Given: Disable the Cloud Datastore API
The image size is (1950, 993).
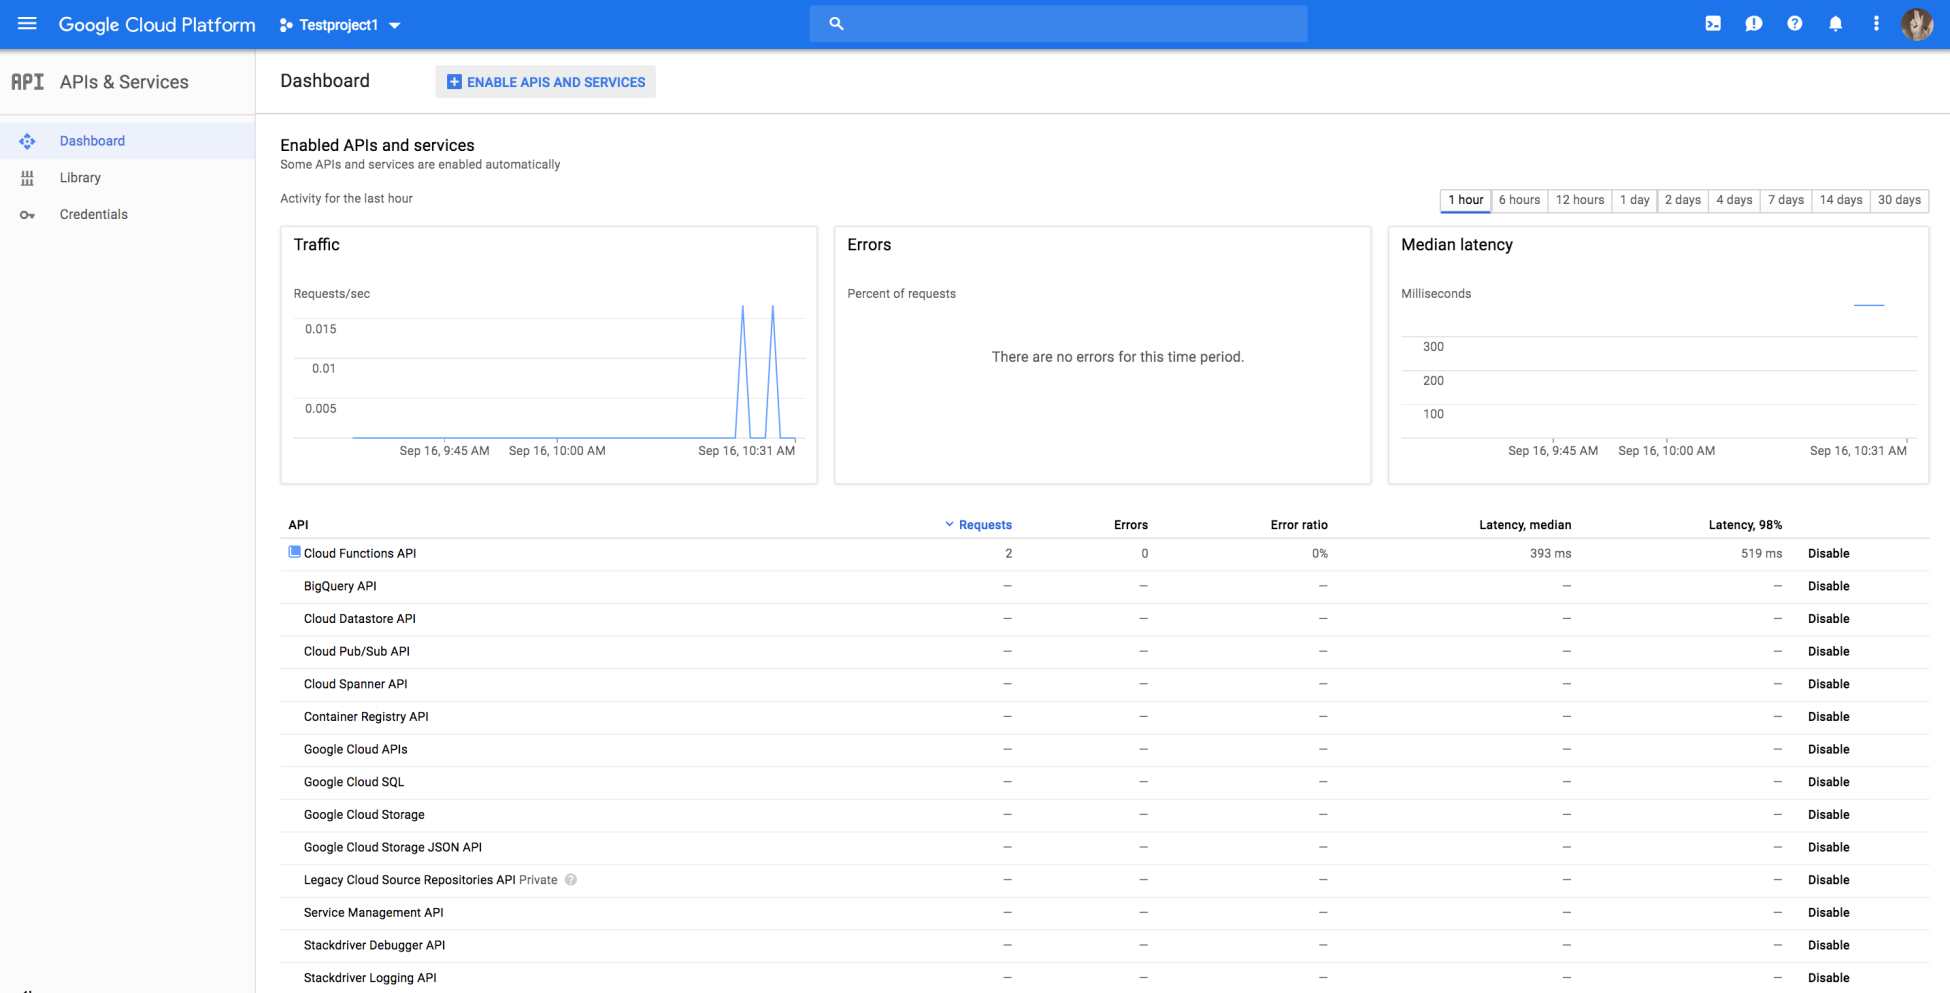Looking at the screenshot, I should click(1828, 619).
